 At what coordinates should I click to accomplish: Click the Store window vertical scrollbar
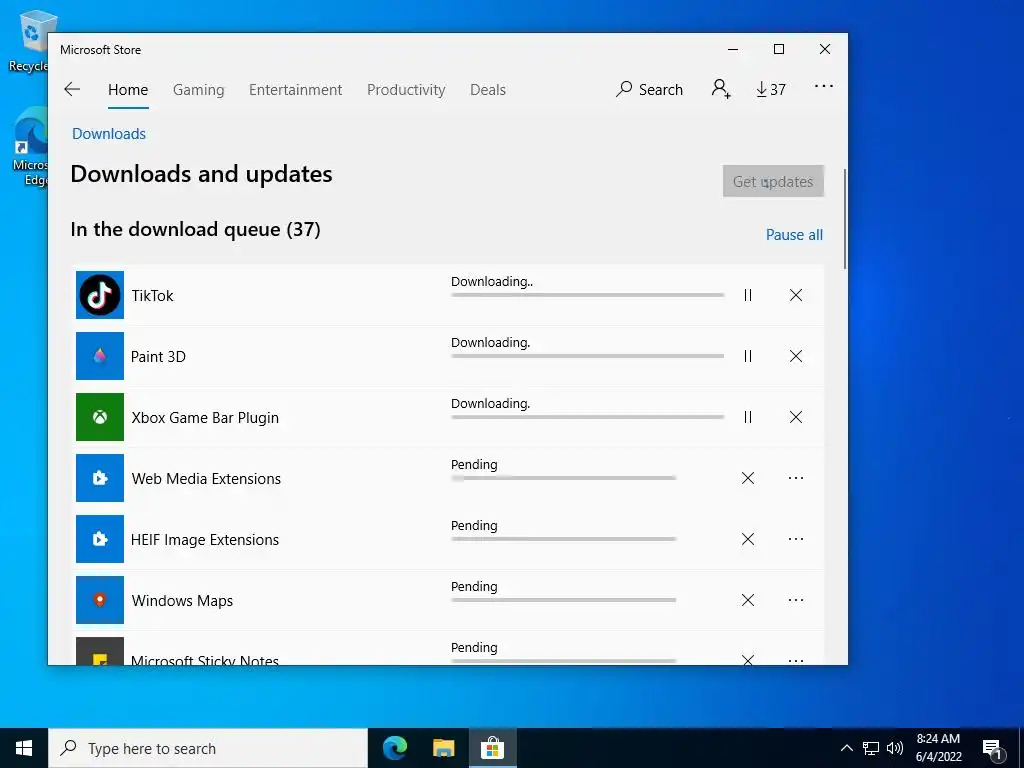point(845,219)
